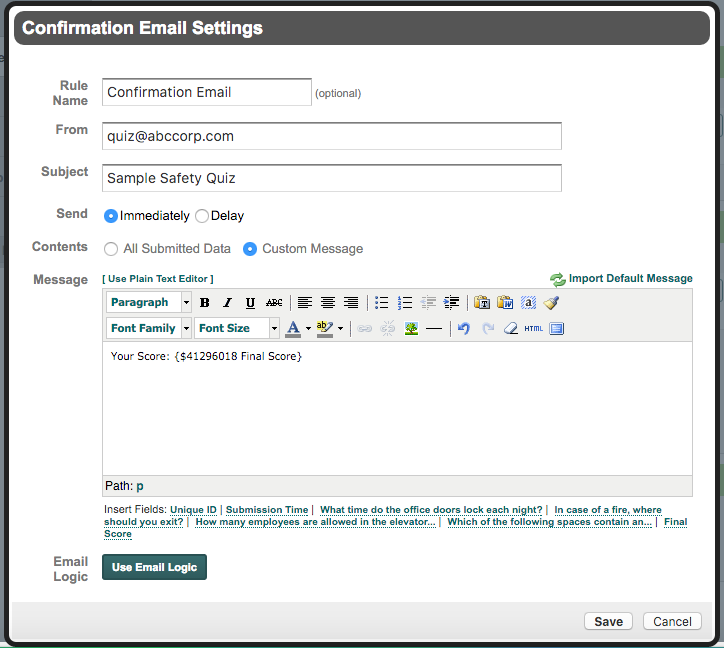This screenshot has height=648, width=724.
Task: Expand the highlight color picker arrow
Action: pyautogui.click(x=340, y=328)
